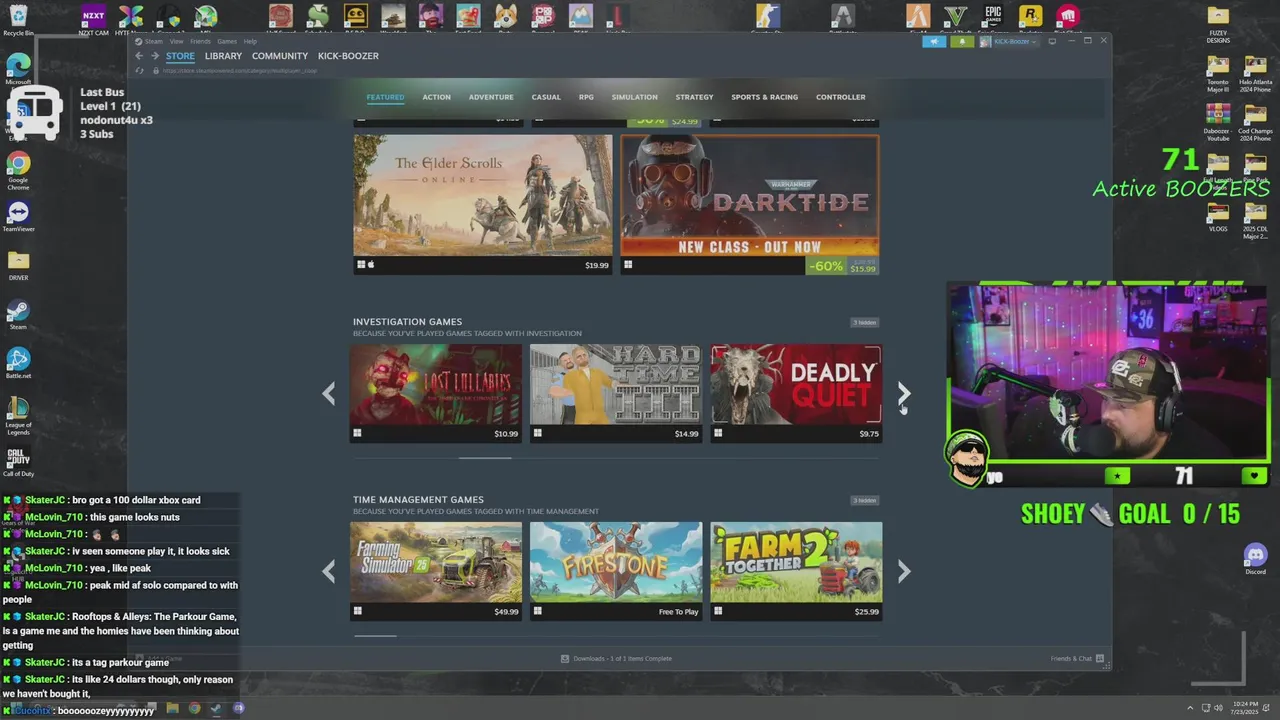Open the KICK-BOOZER profile section
This screenshot has height=720, width=1280.
click(x=348, y=56)
